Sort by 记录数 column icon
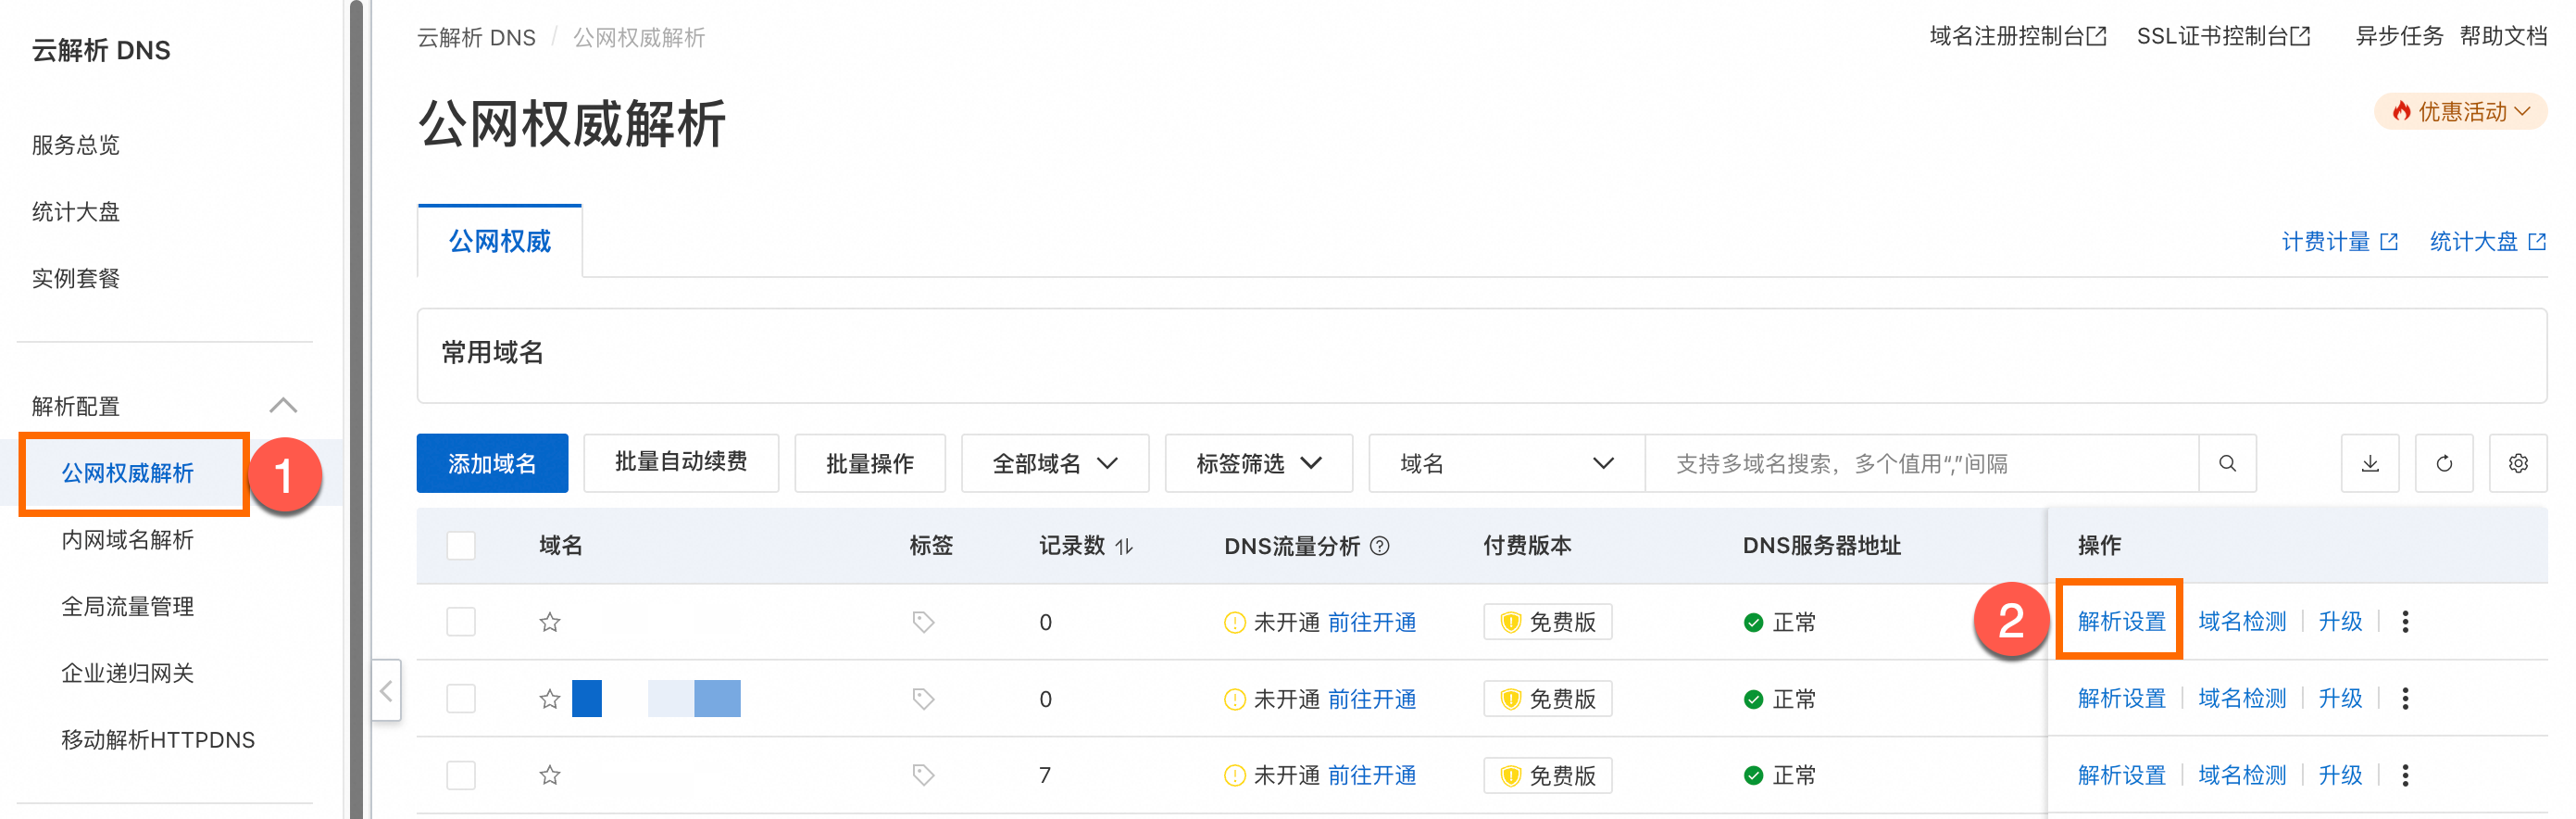The width and height of the screenshot is (2576, 819). (1125, 546)
